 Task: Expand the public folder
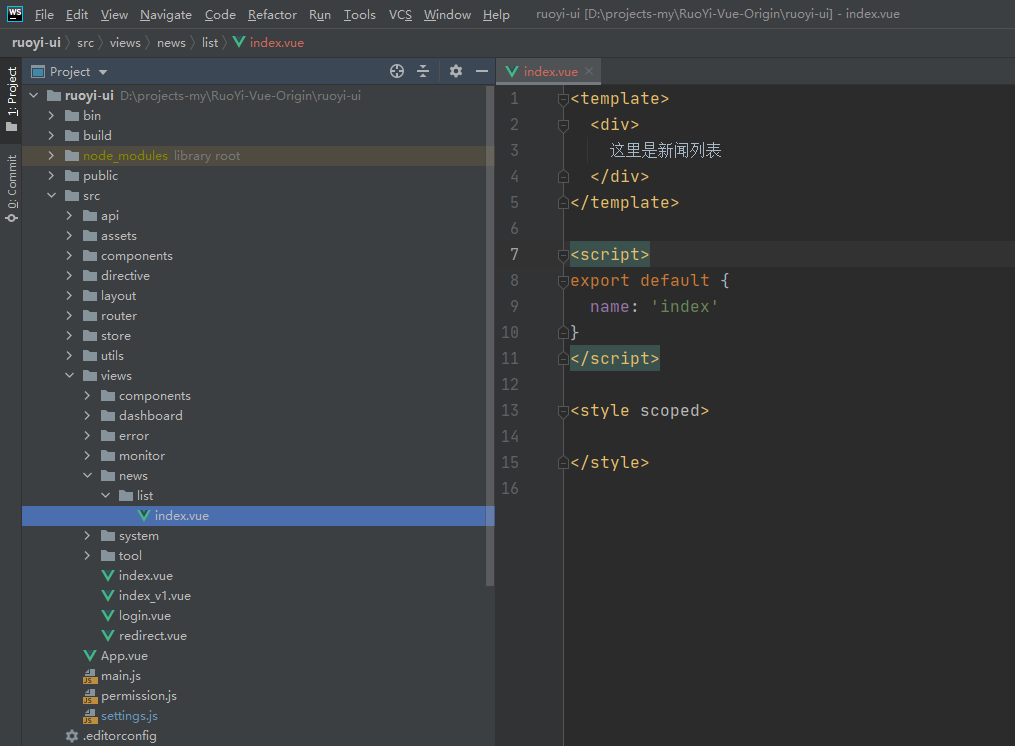point(51,175)
